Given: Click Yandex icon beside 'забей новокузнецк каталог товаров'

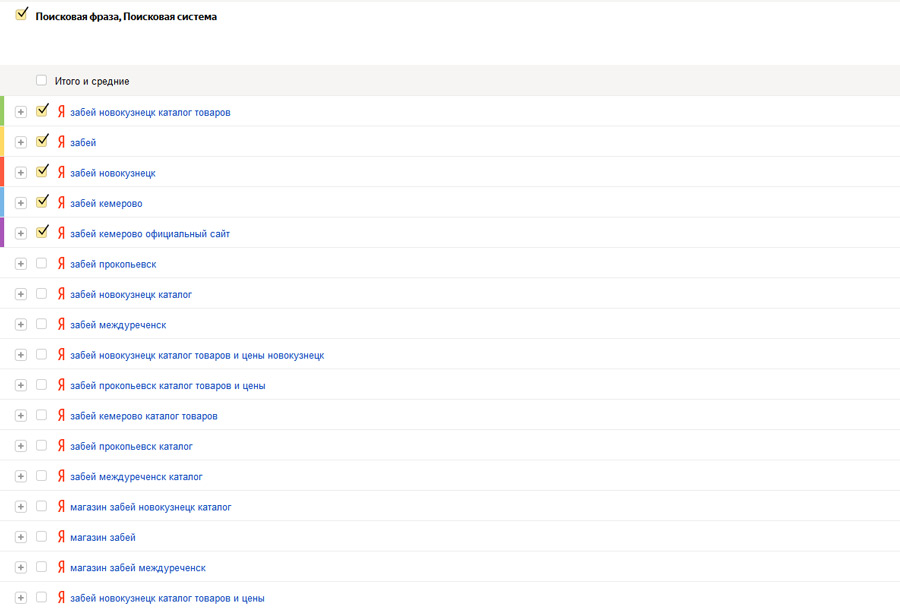Looking at the screenshot, I should coord(61,112).
